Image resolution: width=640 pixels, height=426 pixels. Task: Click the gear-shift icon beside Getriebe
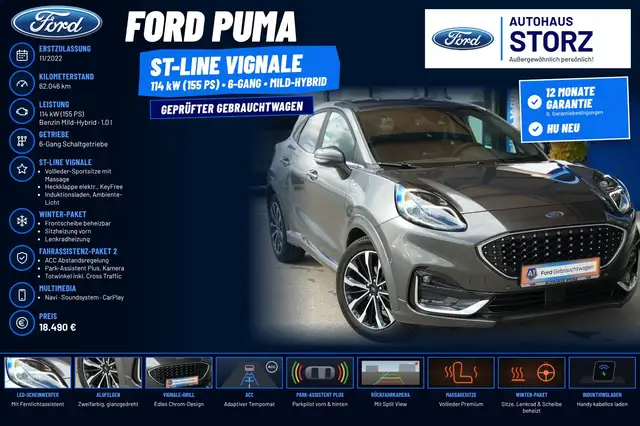(22, 141)
